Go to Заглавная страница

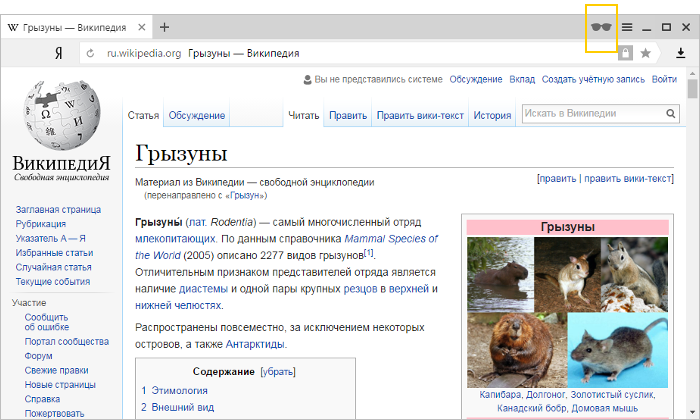[x=58, y=210]
